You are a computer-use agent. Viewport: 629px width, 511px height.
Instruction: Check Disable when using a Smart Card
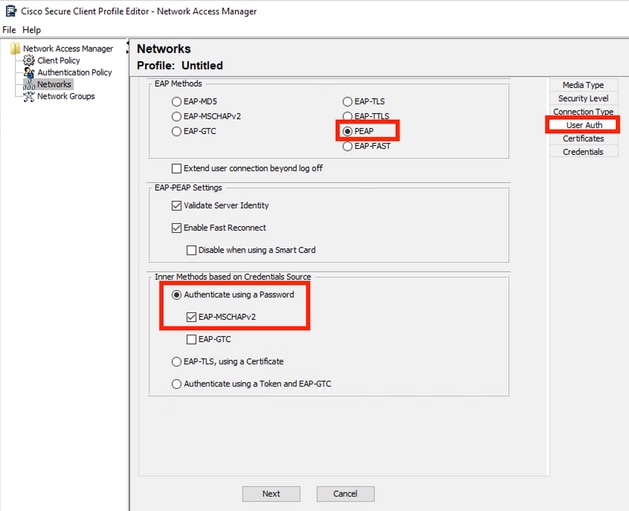click(191, 250)
